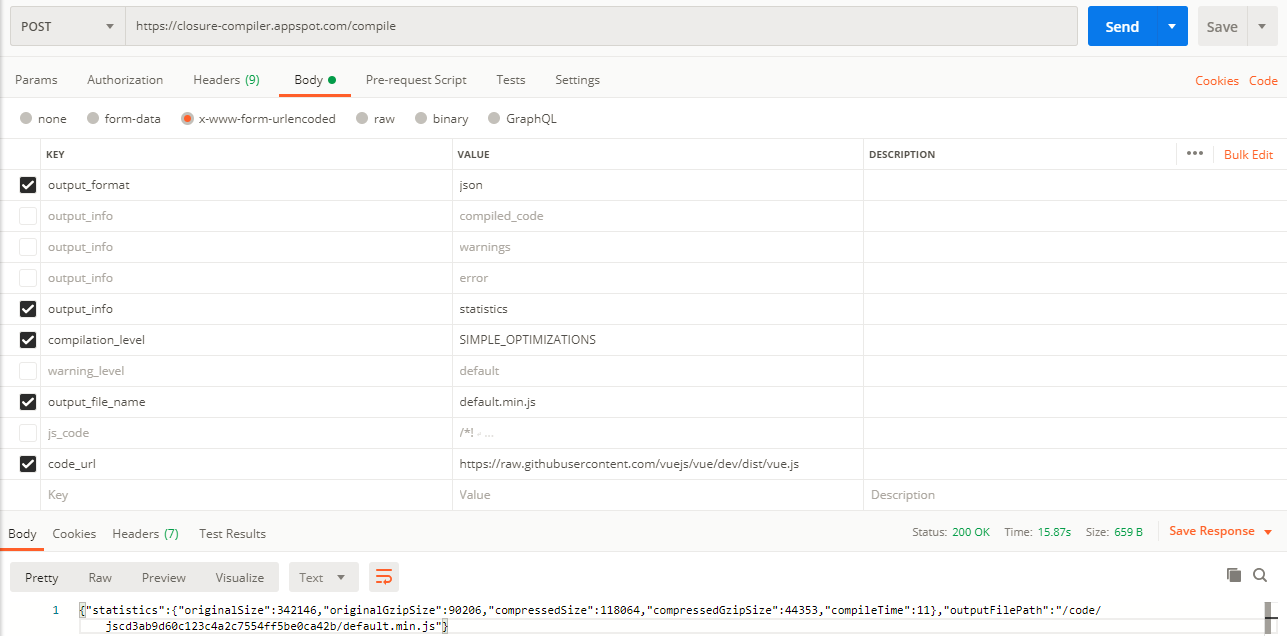
Task: Switch to the request Body tab
Action: [x=315, y=80]
